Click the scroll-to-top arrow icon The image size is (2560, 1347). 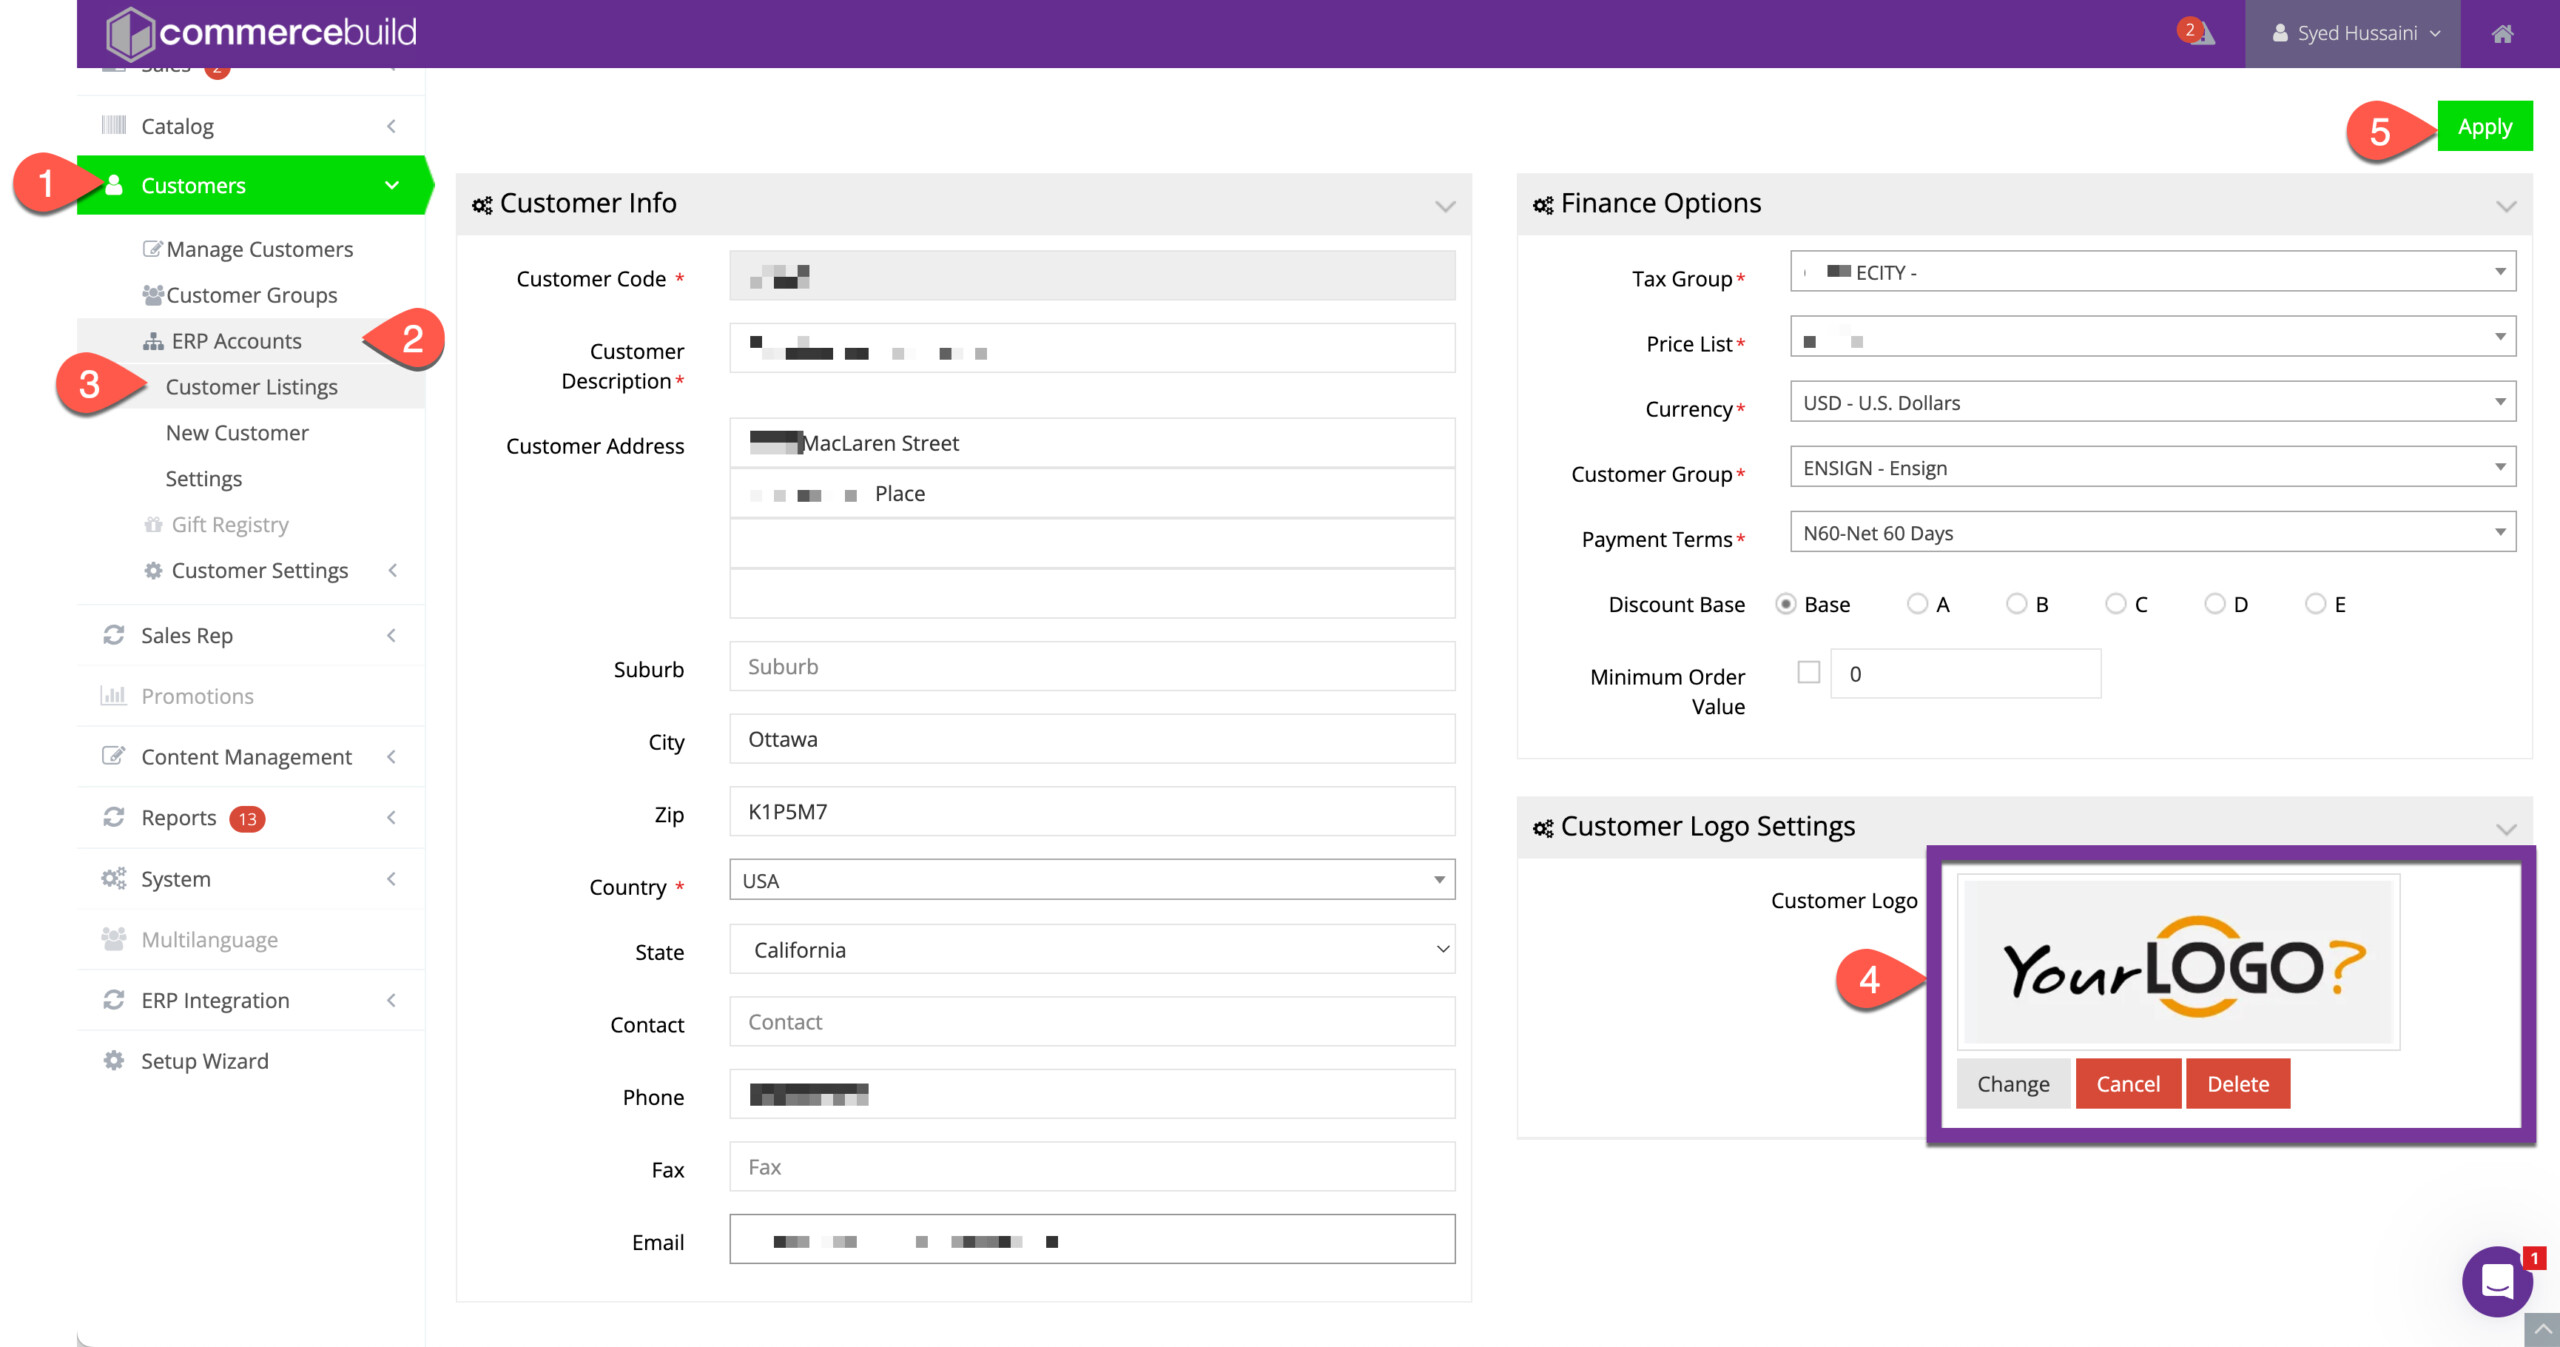pos(2542,1330)
